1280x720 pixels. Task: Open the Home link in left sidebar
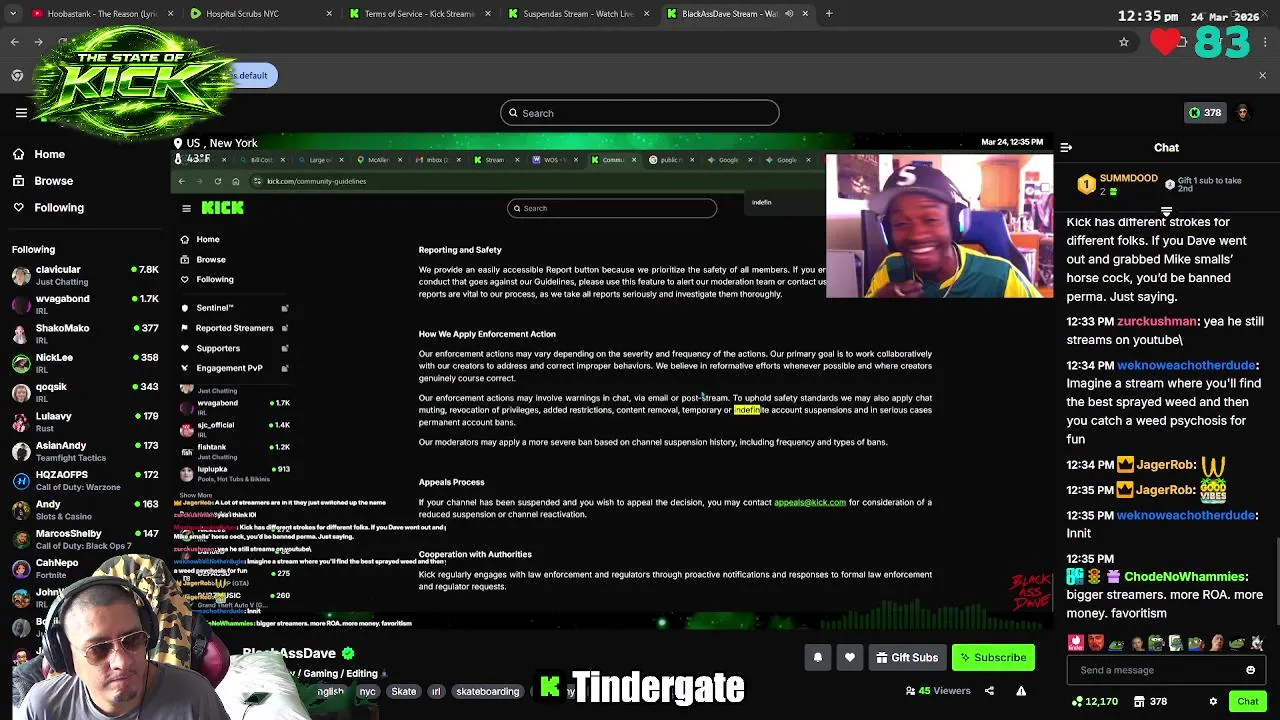[x=49, y=154]
